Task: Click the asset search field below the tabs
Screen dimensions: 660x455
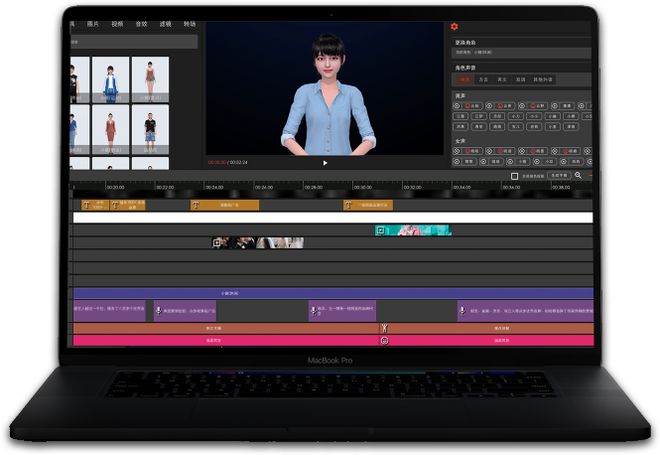Action: pyautogui.click(x=133, y=42)
